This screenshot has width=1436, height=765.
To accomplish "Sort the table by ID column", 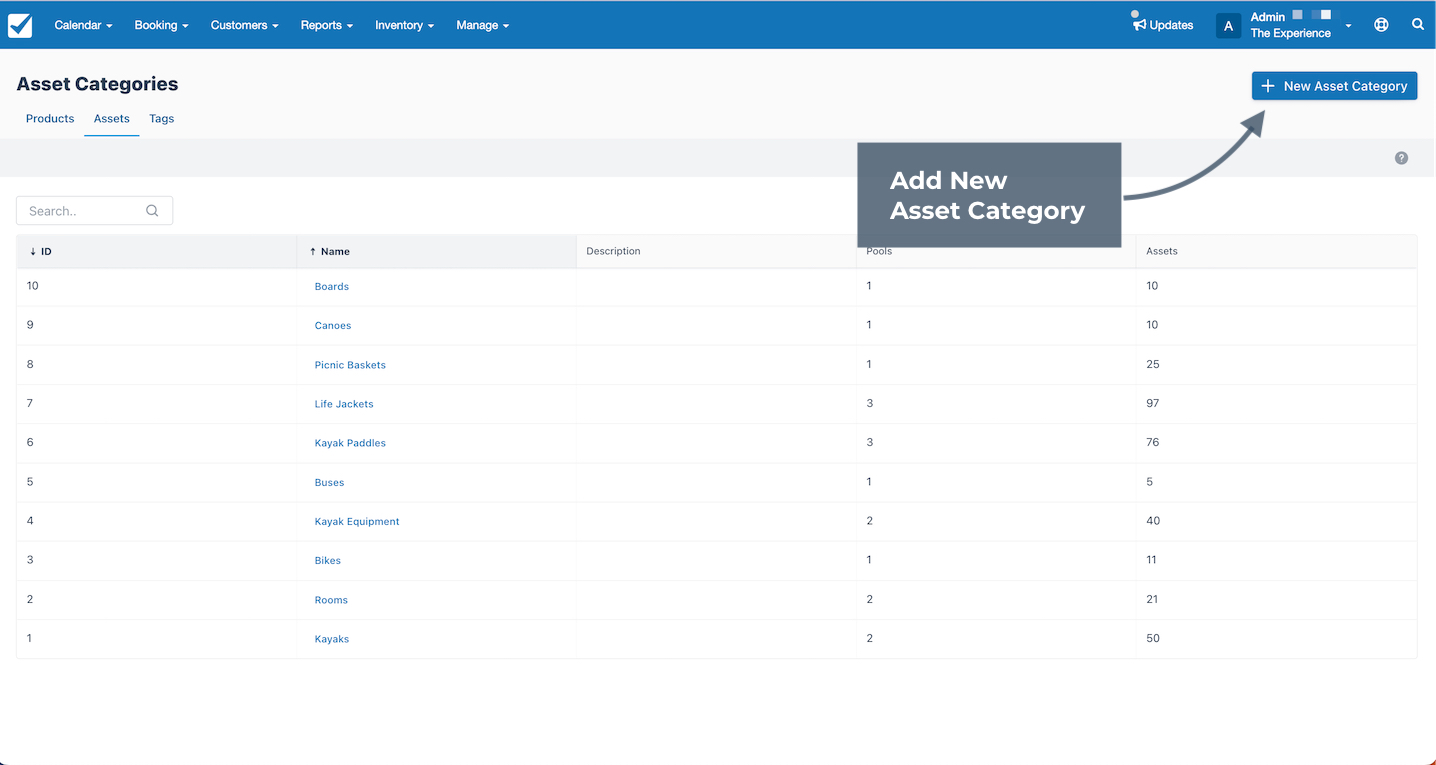I will [x=157, y=251].
